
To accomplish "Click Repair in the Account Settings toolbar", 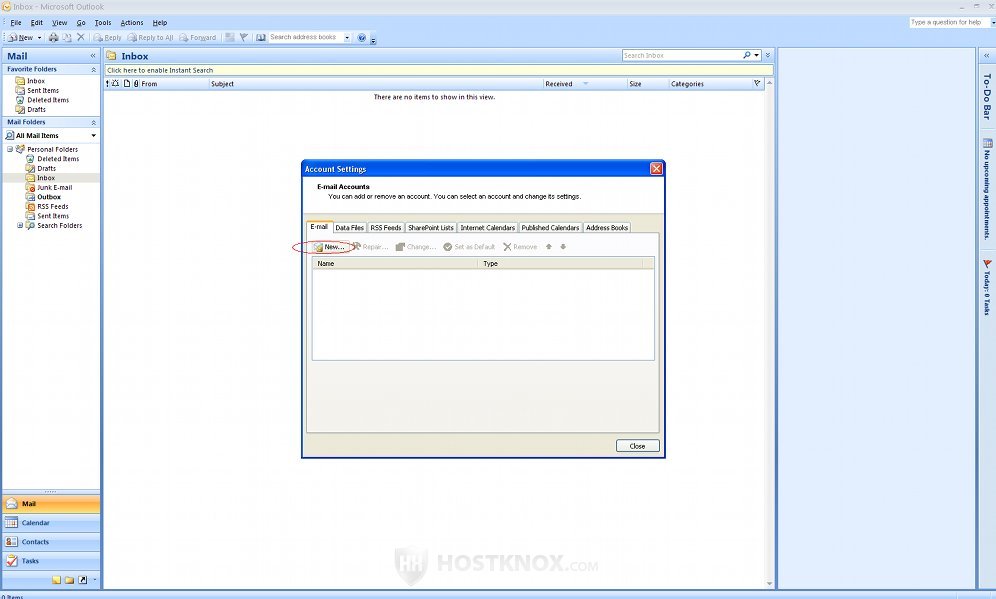I will (x=370, y=247).
